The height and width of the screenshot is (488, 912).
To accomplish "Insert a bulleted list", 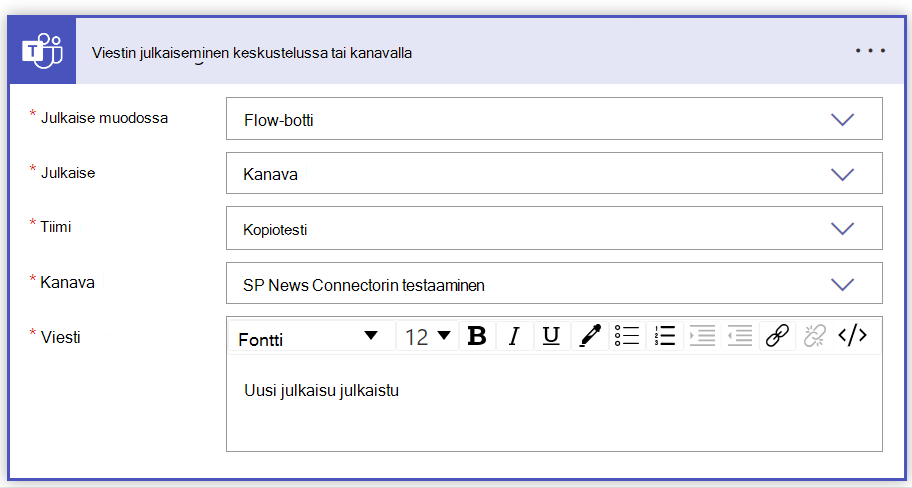I will [x=627, y=336].
